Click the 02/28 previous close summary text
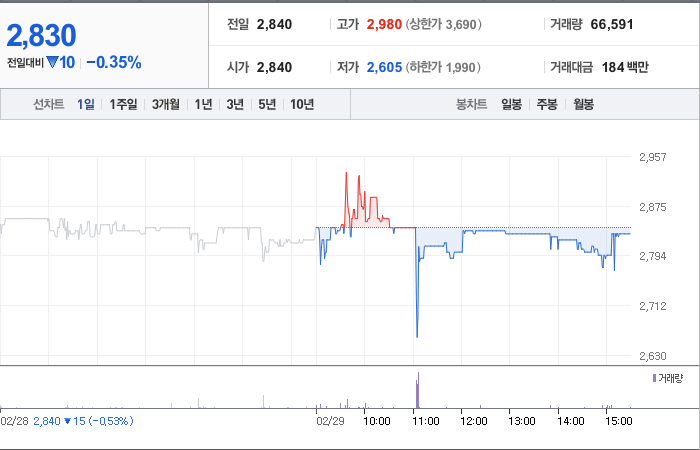The height and width of the screenshot is (450, 700). click(x=67, y=421)
